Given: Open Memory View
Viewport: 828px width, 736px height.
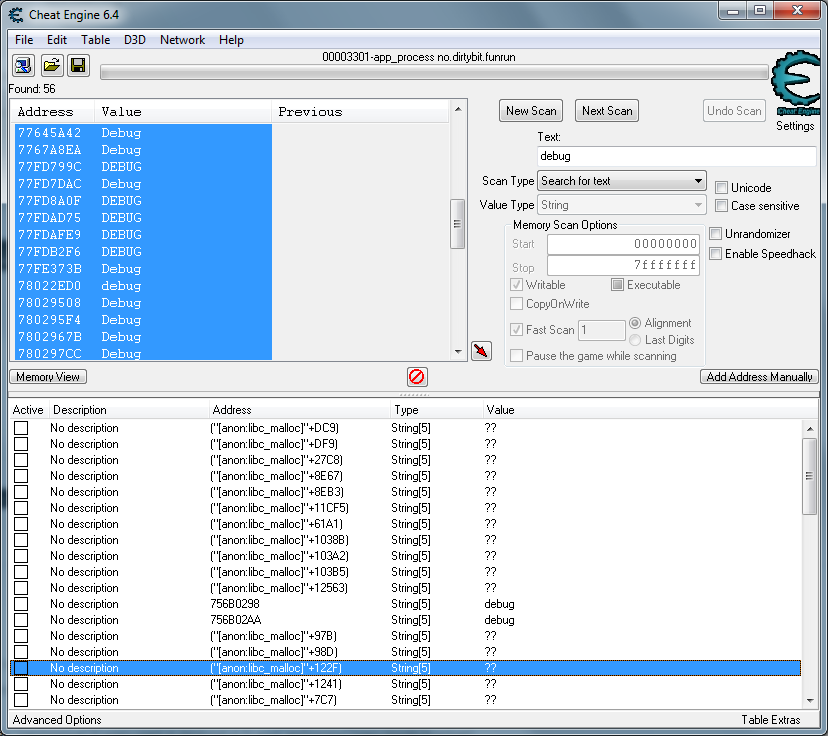Looking at the screenshot, I should (x=48, y=376).
